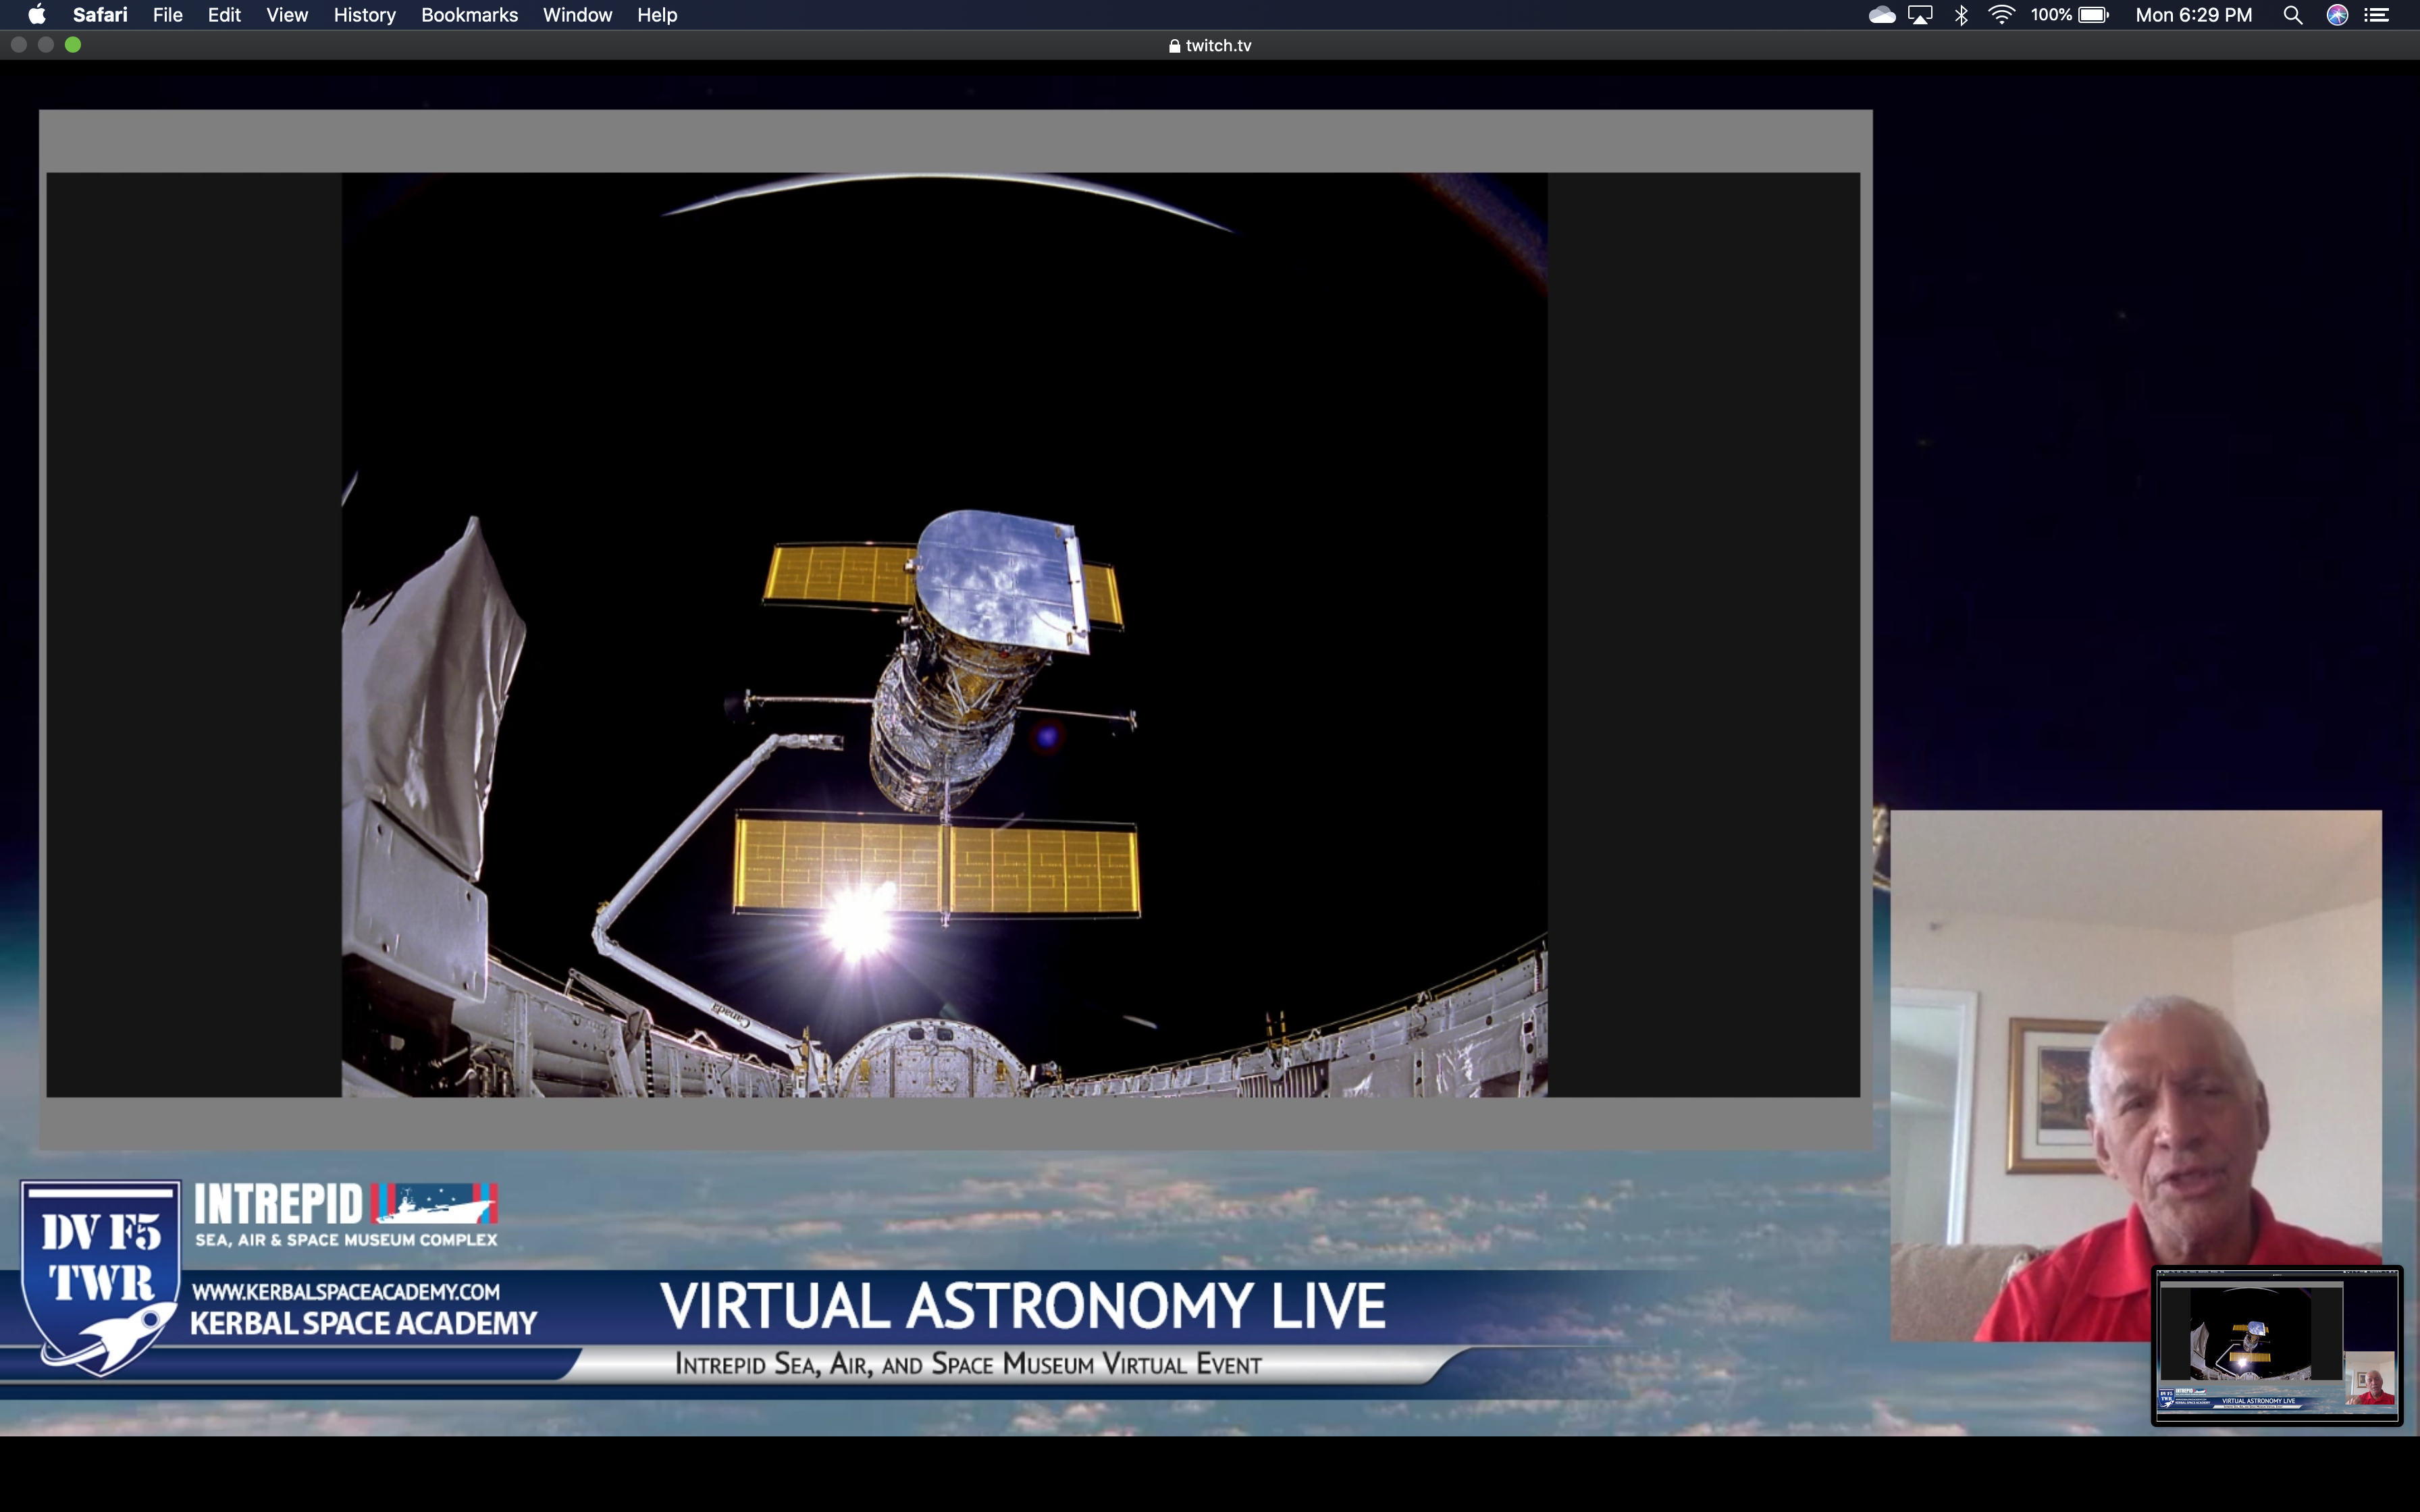Open the Window menu
Viewport: 2420px width, 1512px height.
coord(577,15)
